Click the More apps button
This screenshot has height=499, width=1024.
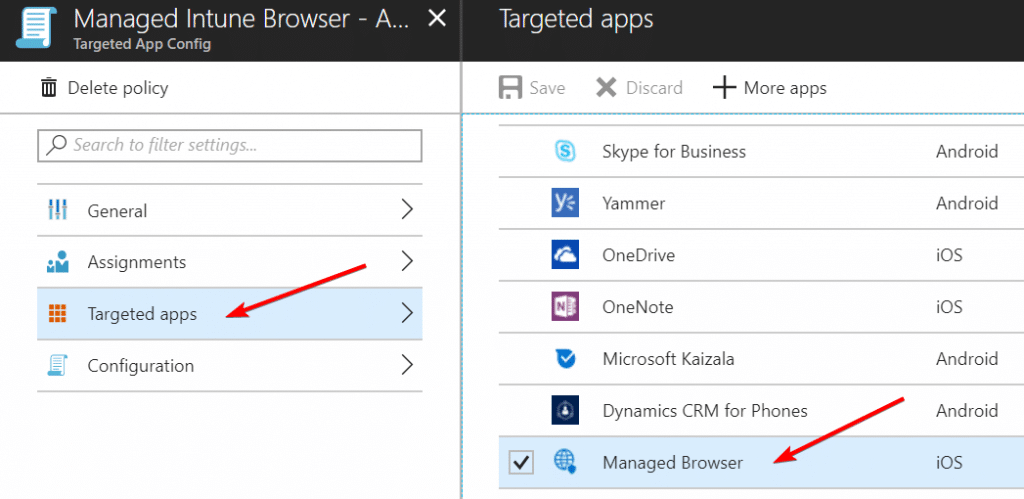click(x=770, y=88)
